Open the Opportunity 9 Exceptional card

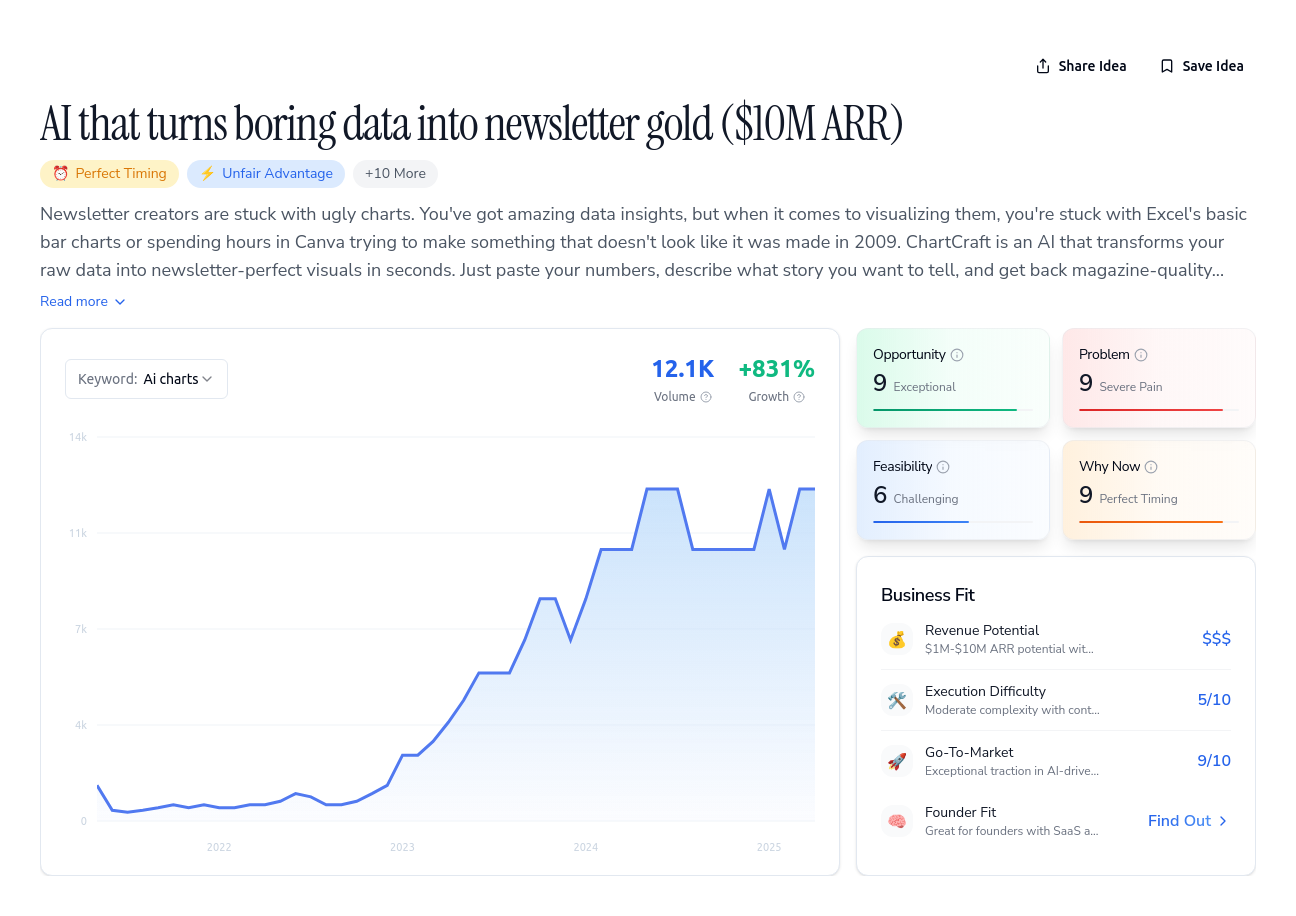953,378
